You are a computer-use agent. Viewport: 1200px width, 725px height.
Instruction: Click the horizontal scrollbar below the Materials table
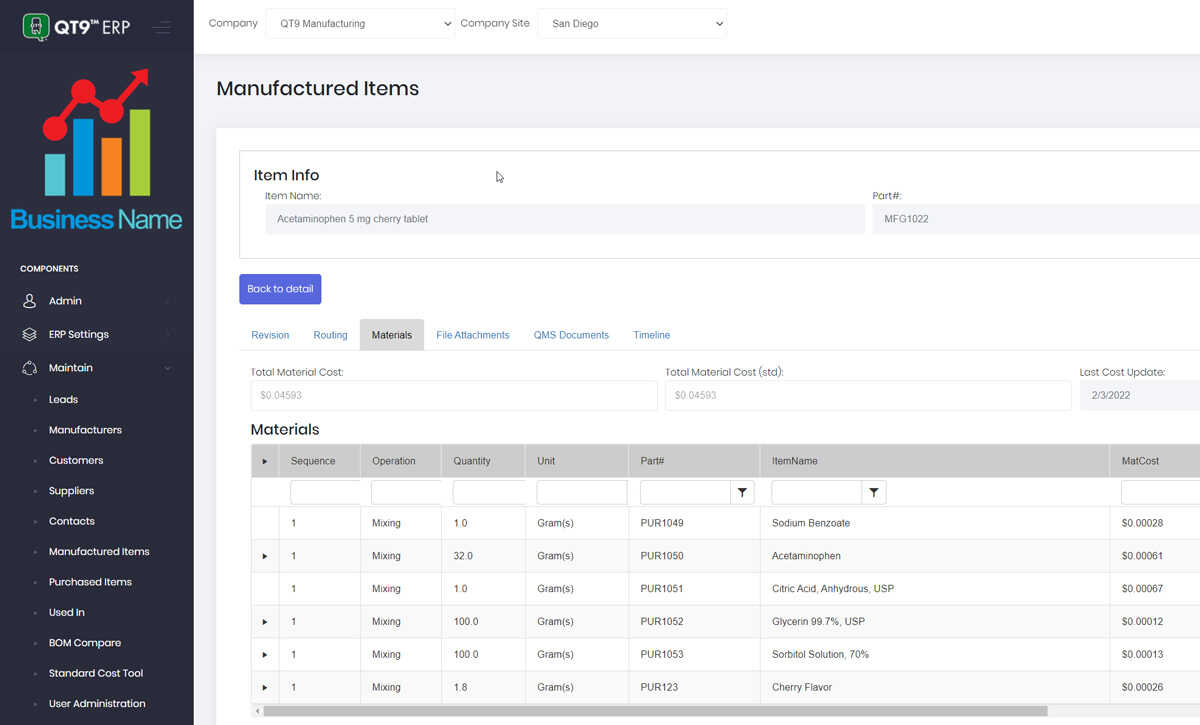point(600,711)
